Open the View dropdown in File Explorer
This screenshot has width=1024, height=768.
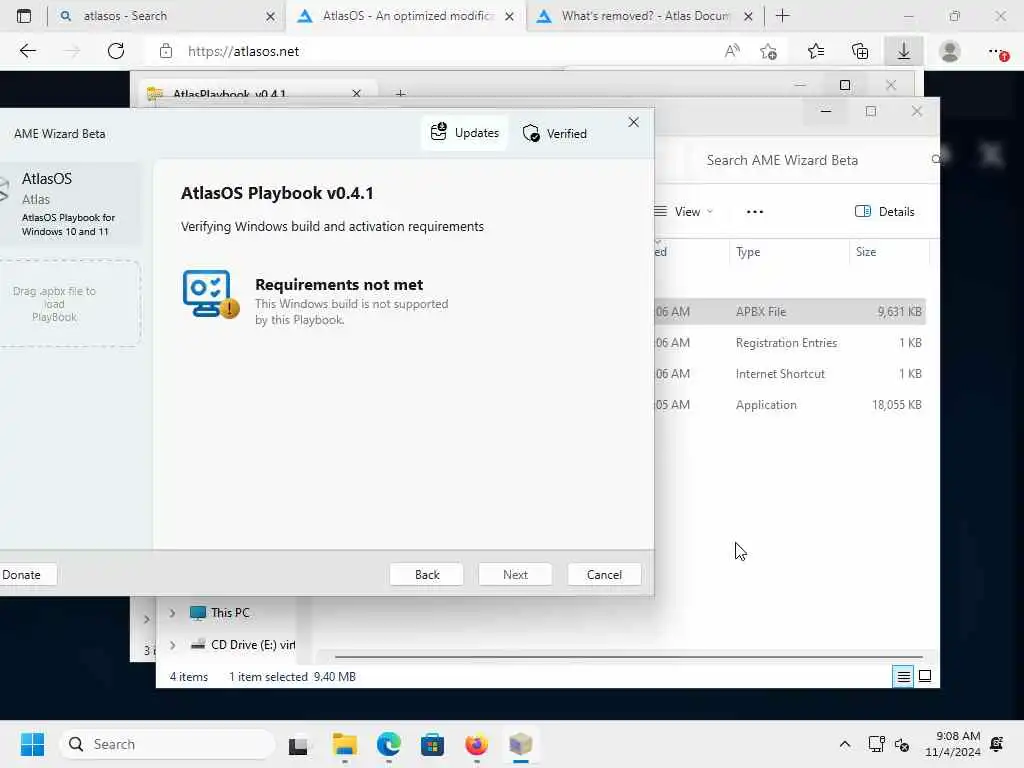pos(684,212)
